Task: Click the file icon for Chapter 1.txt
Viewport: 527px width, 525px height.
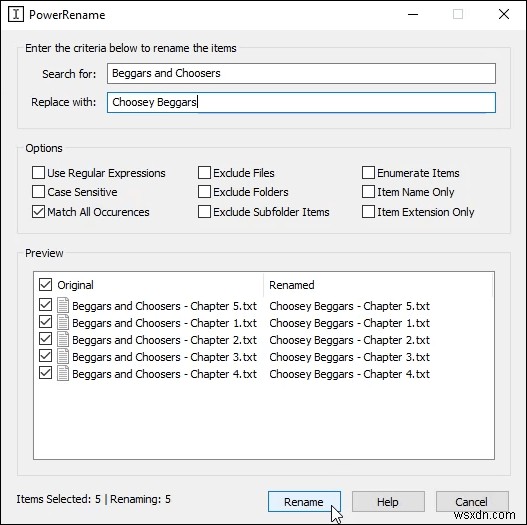Action: point(63,322)
